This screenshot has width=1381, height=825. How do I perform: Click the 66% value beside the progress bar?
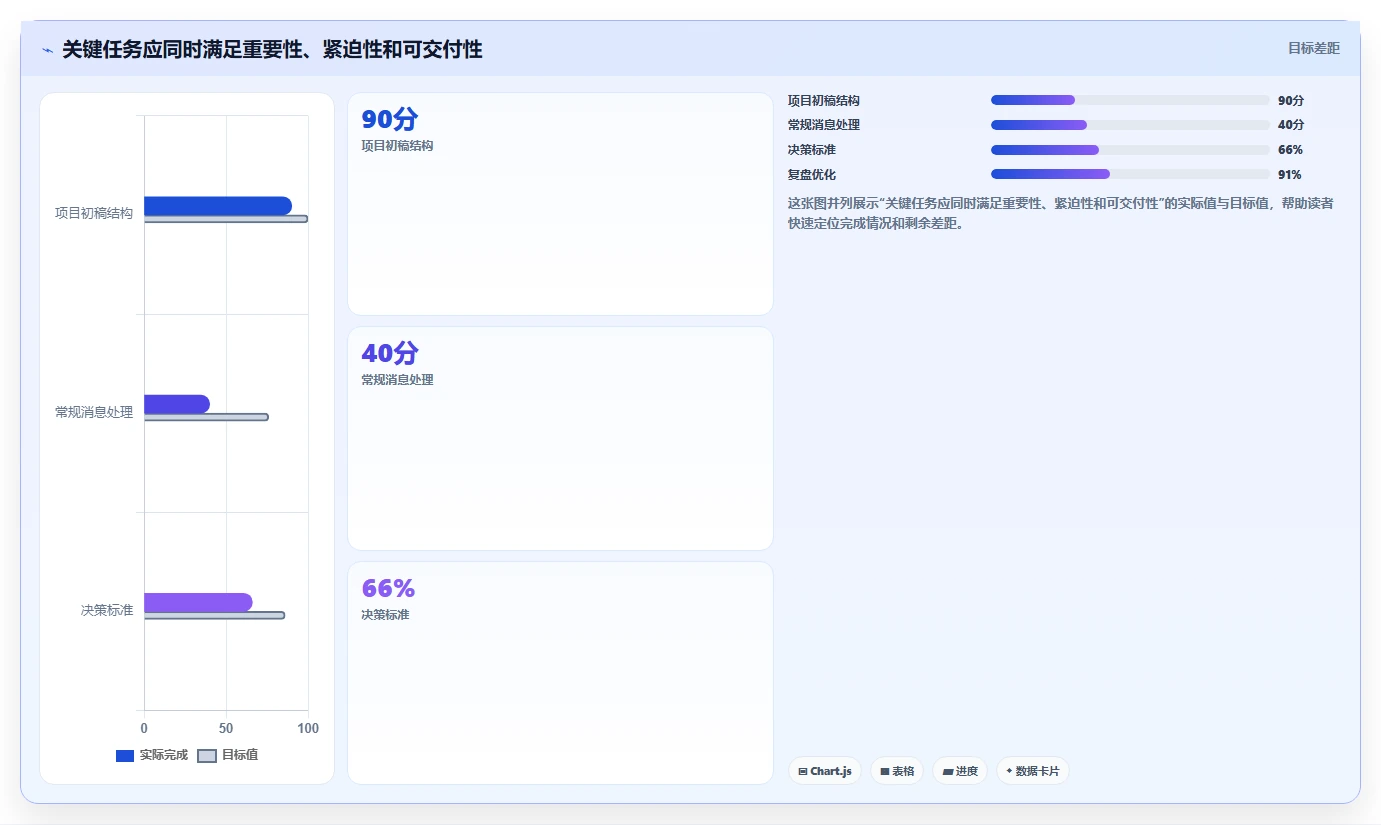tap(1290, 150)
